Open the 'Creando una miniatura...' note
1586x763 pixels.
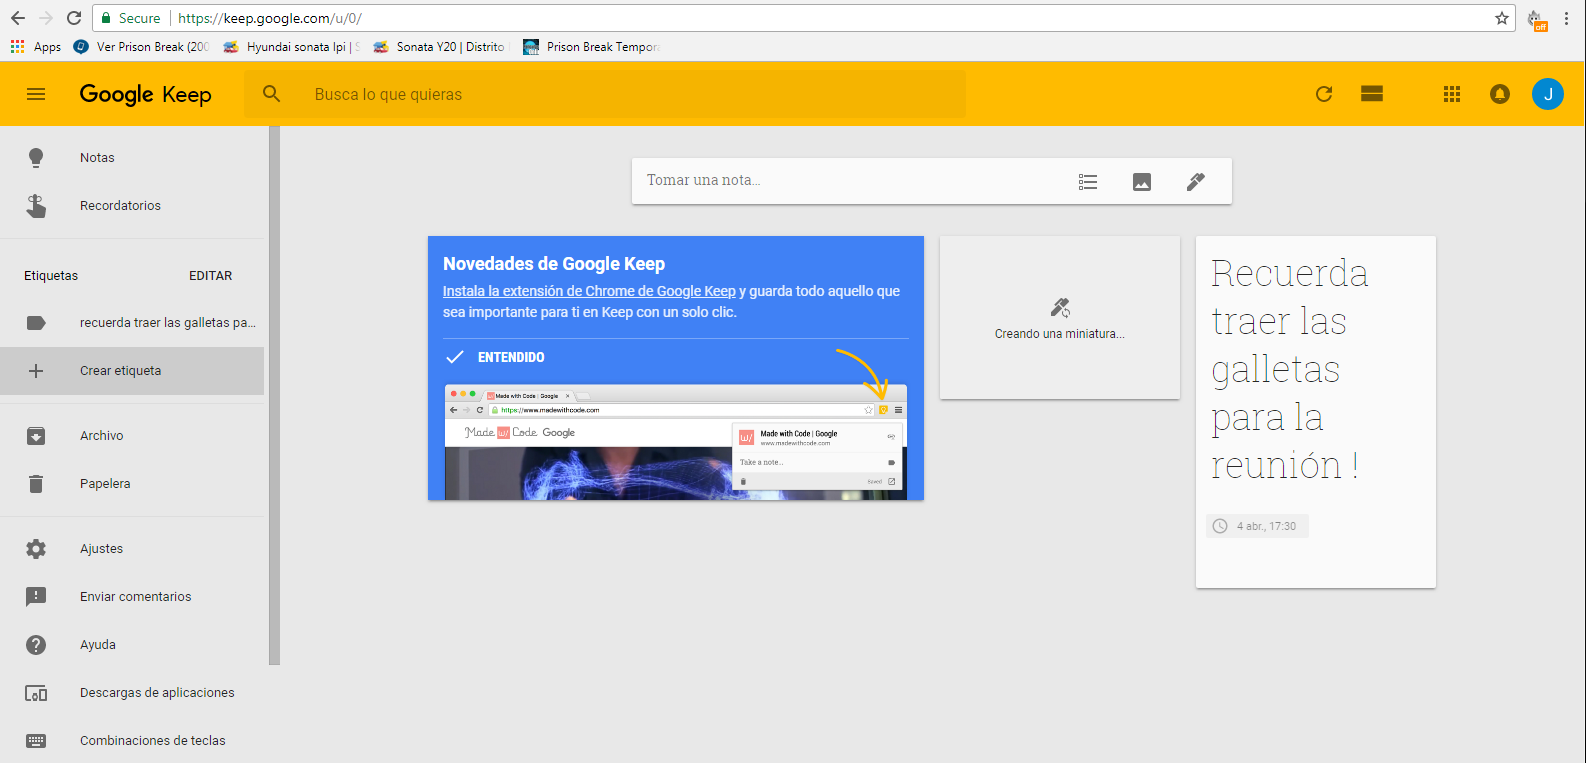tap(1060, 318)
